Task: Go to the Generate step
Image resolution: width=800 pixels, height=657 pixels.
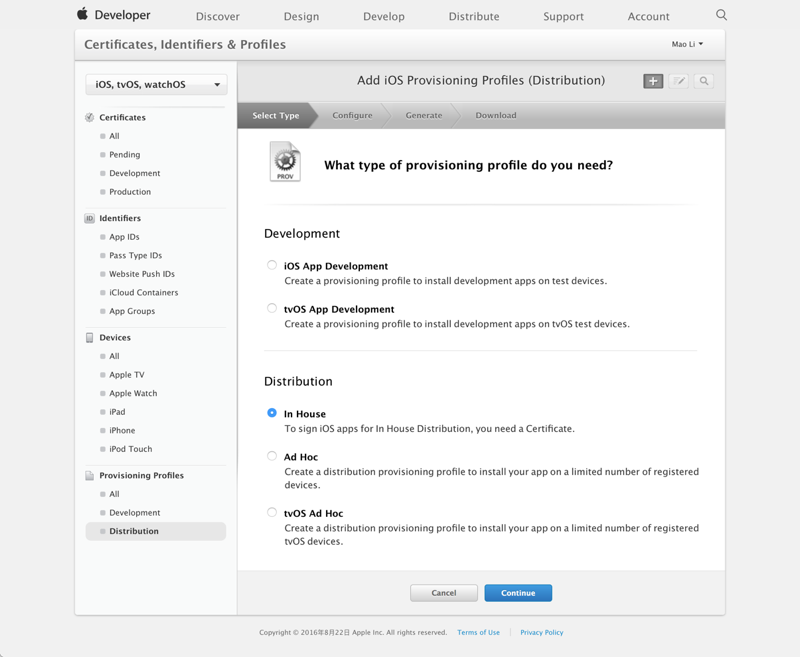Action: (x=424, y=115)
